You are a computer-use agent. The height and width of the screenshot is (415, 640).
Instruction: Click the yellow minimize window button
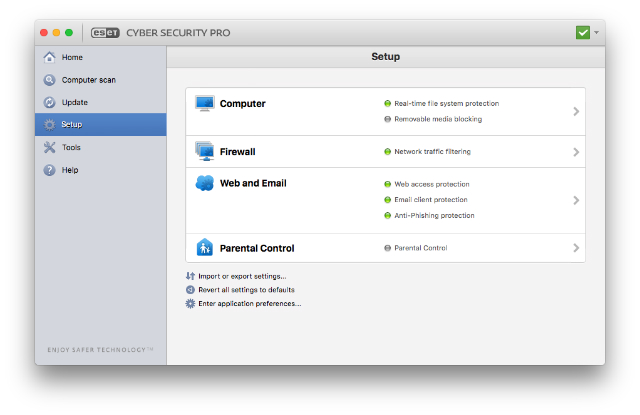pos(56,32)
